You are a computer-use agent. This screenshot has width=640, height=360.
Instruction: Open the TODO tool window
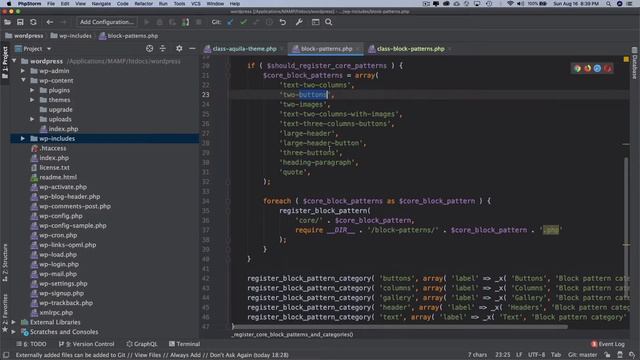click(31, 344)
